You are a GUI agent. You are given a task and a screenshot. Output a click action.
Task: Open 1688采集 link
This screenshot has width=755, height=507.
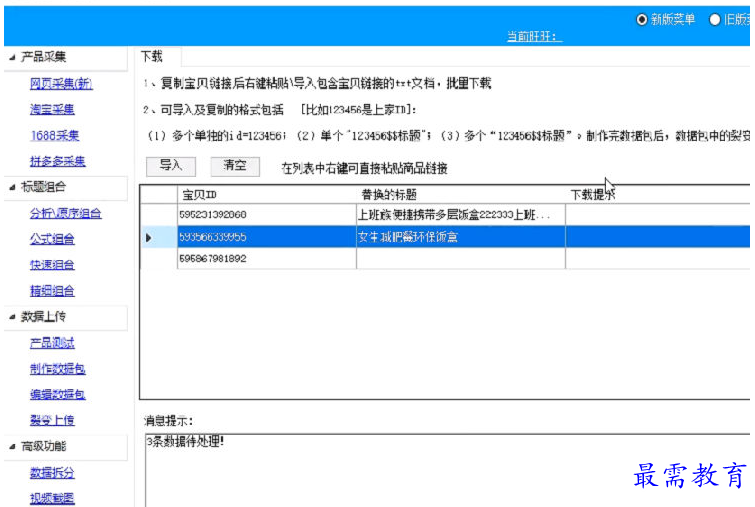pyautogui.click(x=54, y=135)
